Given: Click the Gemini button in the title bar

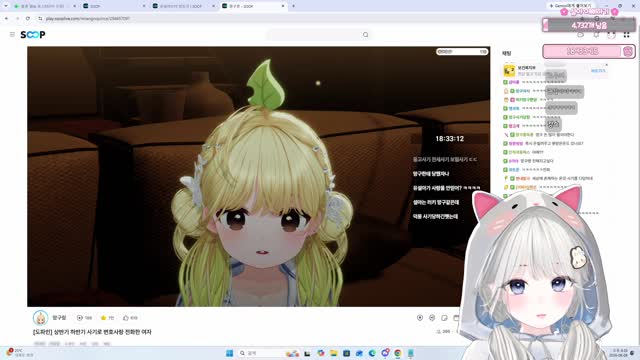Looking at the screenshot, I should point(571,6).
